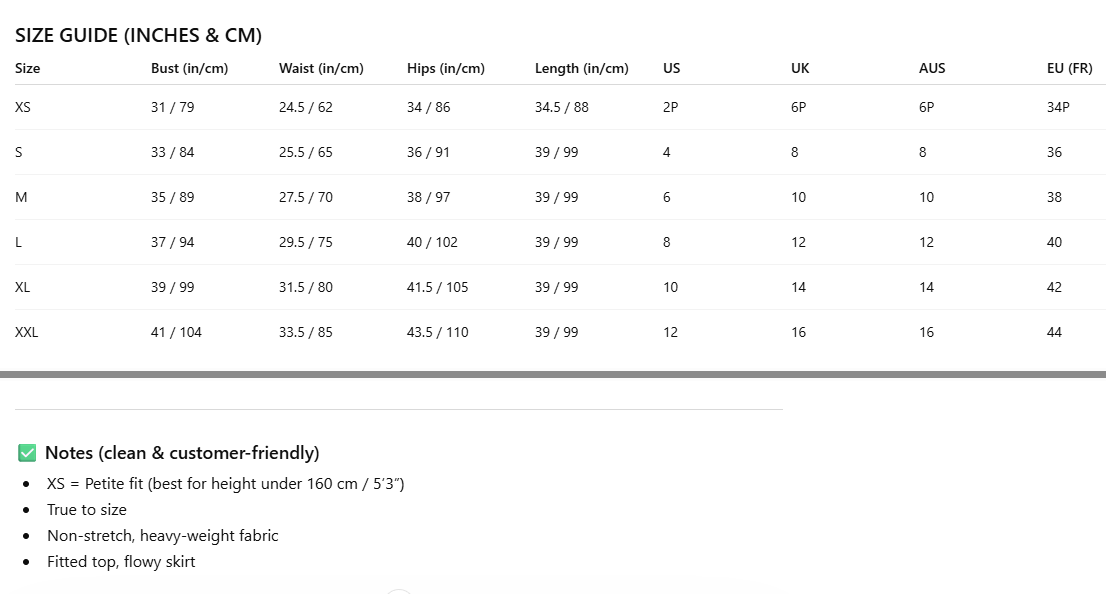Select the Hips (in/cm) header
This screenshot has width=1106, height=594.
[x=445, y=68]
